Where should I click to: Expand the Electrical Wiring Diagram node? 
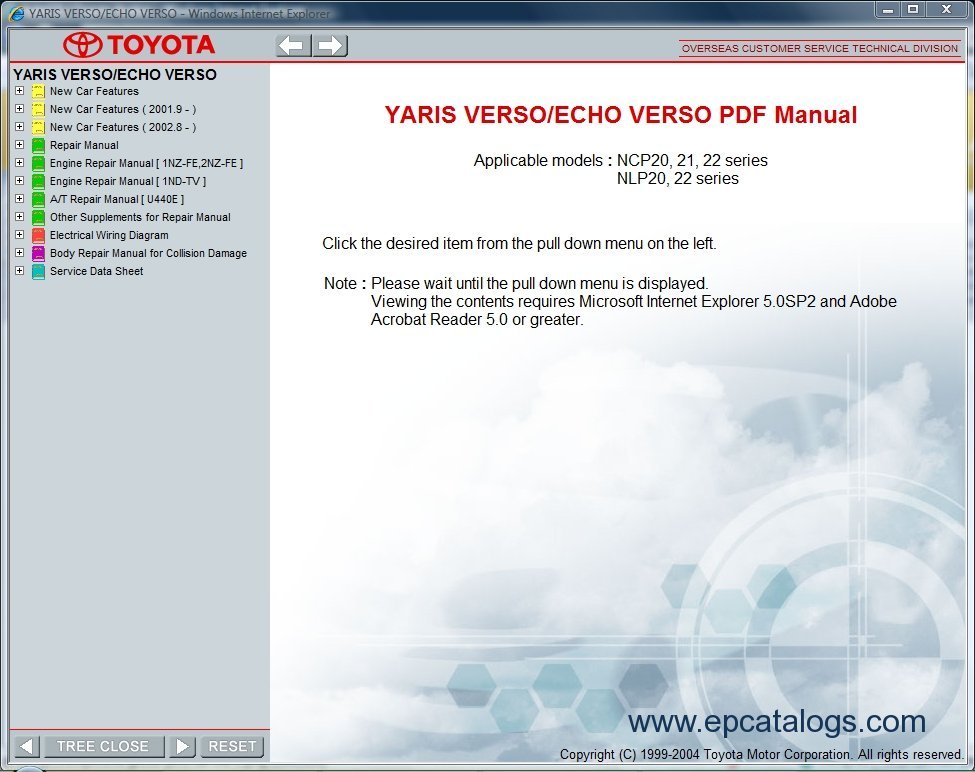point(19,234)
